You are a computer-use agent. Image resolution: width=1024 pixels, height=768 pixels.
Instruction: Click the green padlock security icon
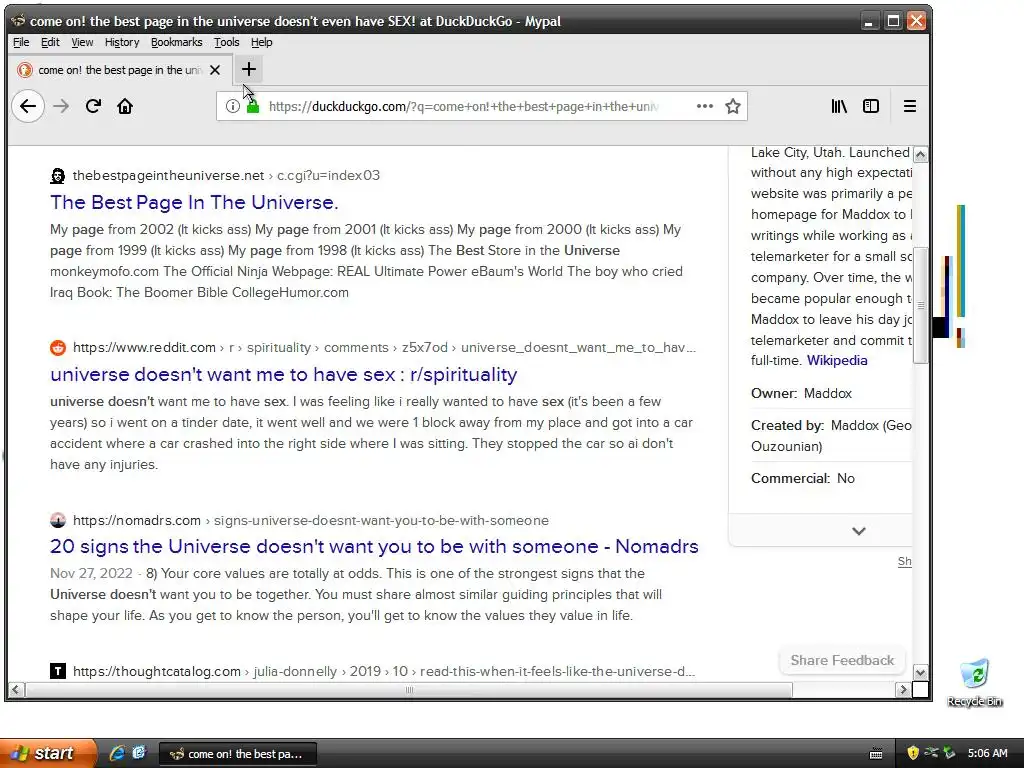[x=253, y=106]
